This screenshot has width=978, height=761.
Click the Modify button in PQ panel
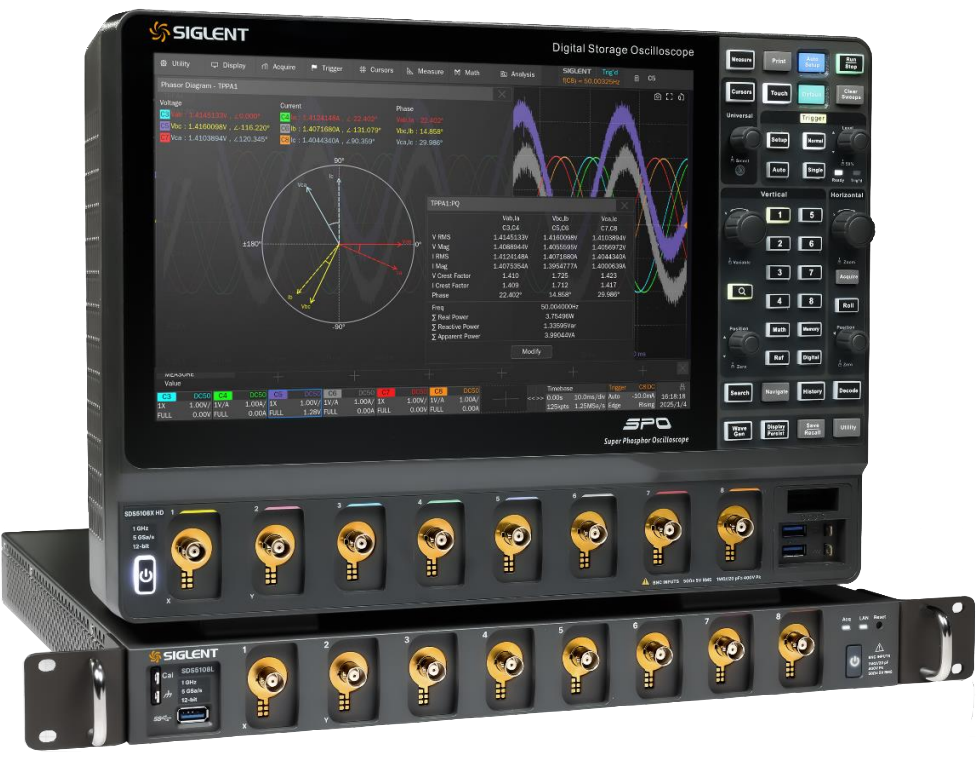(530, 352)
